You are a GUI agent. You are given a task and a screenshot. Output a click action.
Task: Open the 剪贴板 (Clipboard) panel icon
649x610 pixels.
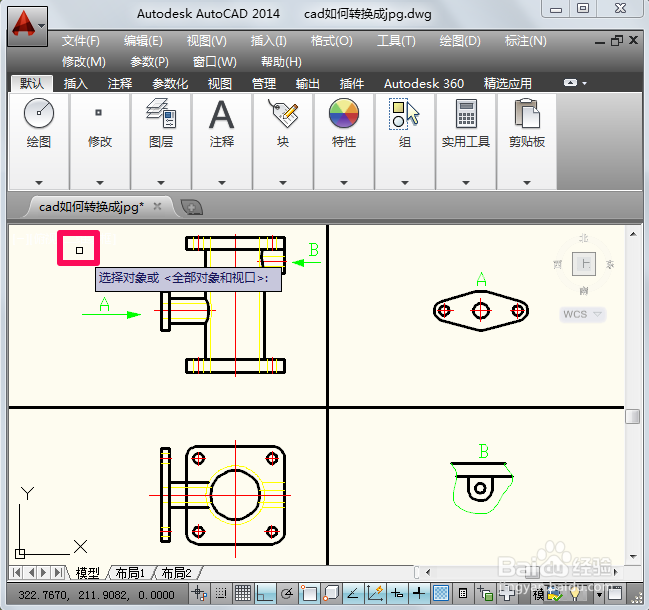pyautogui.click(x=527, y=113)
